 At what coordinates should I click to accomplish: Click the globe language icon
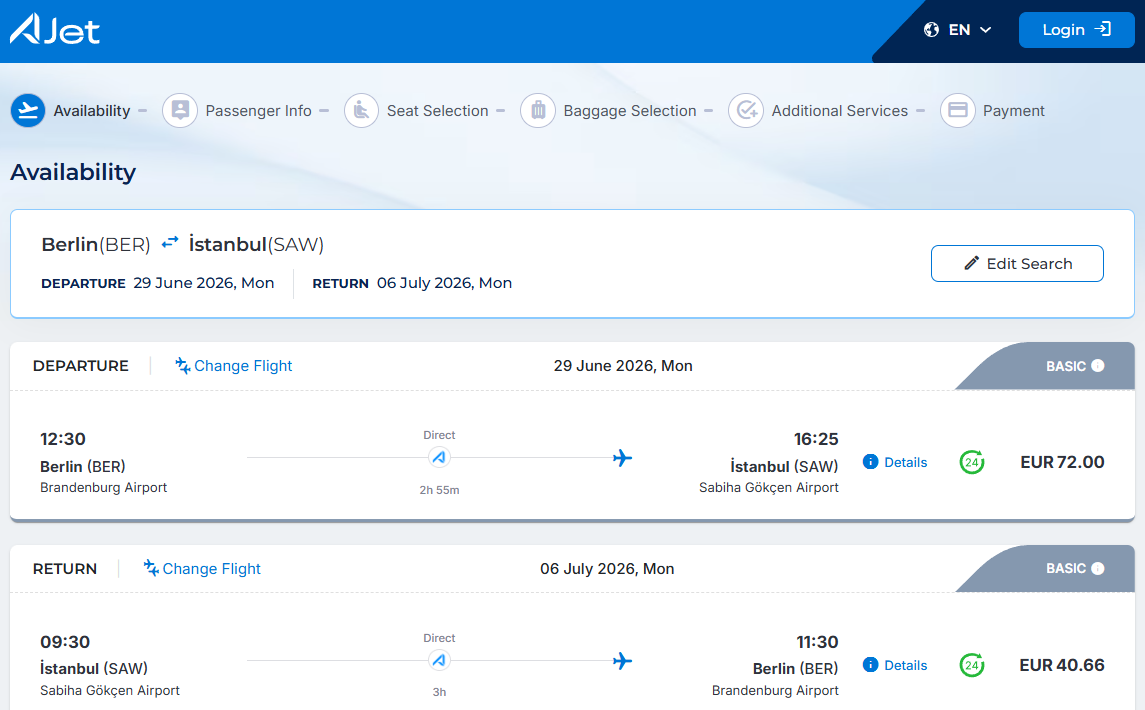tap(931, 30)
